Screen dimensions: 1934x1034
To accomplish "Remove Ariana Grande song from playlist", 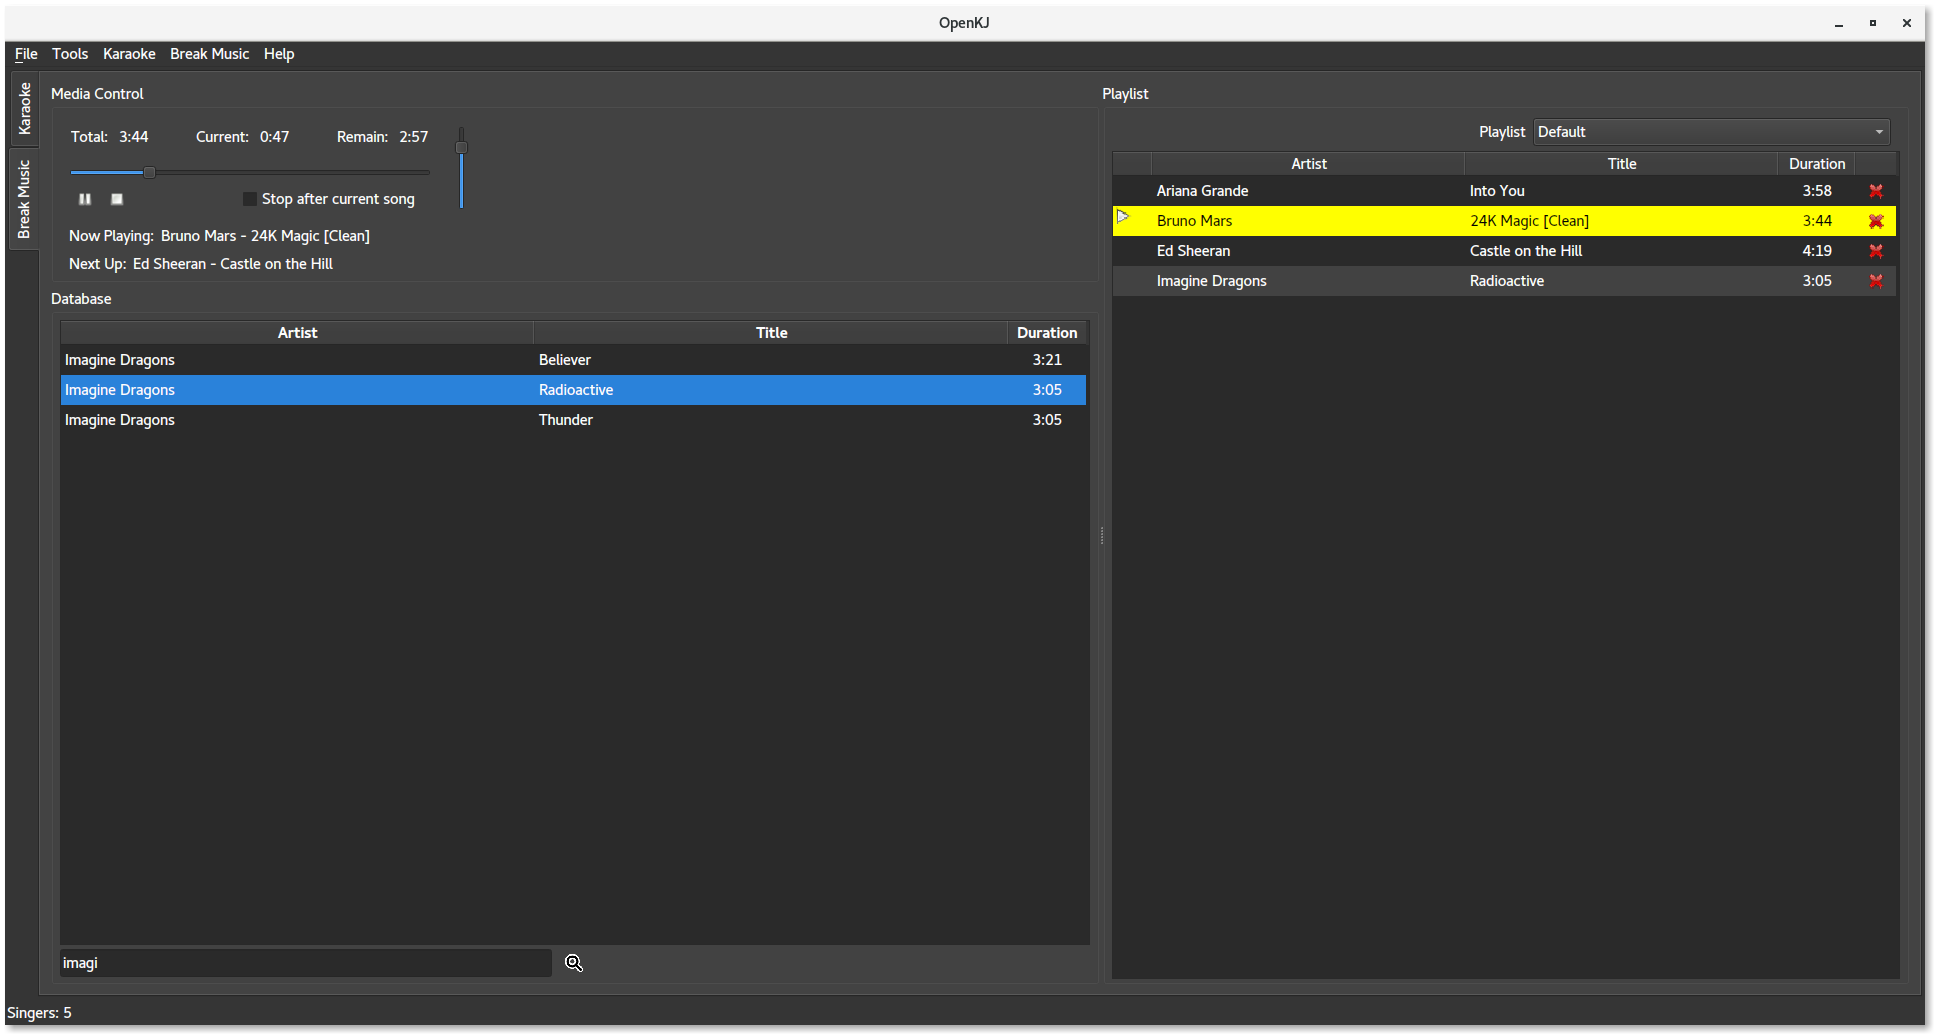I will 1876,191.
